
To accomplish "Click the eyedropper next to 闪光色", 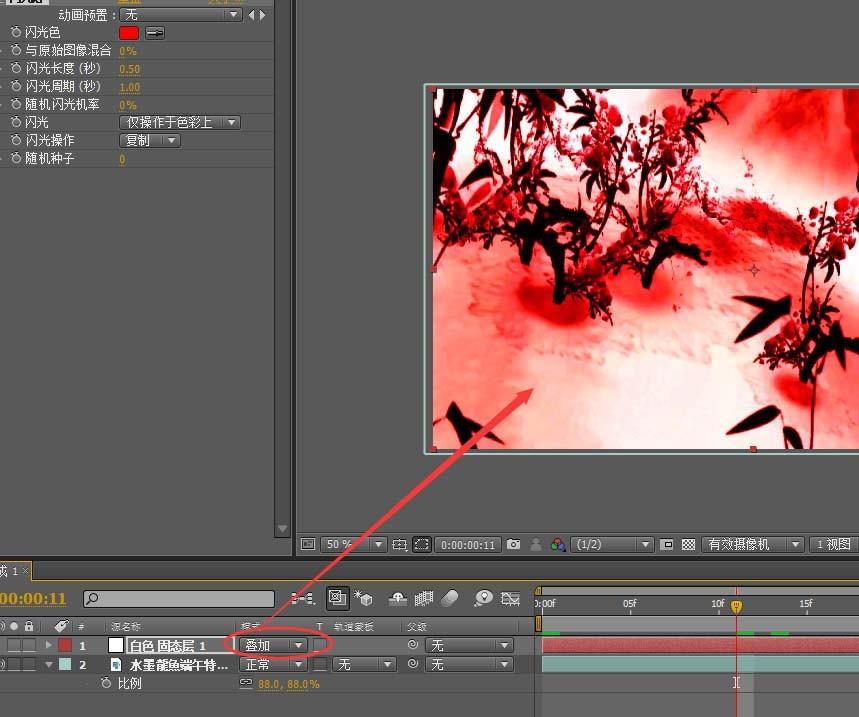I will [155, 33].
